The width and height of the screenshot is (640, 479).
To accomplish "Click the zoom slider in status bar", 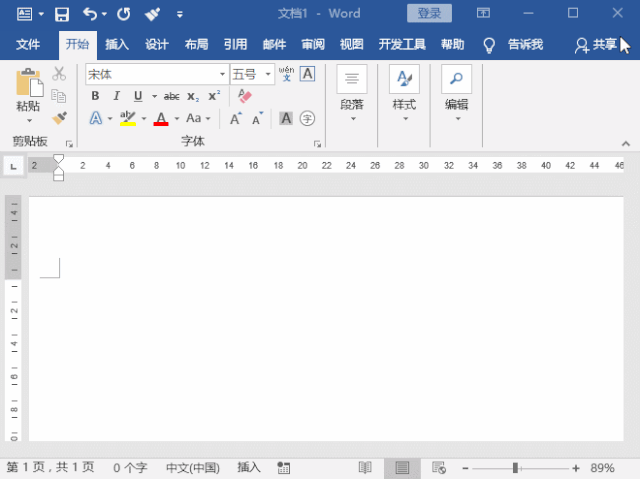I will click(x=515, y=468).
